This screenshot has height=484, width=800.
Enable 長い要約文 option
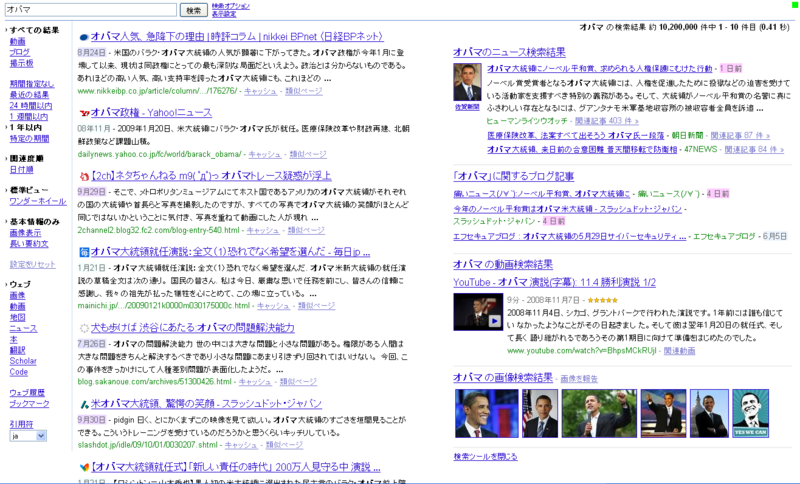[x=29, y=244]
